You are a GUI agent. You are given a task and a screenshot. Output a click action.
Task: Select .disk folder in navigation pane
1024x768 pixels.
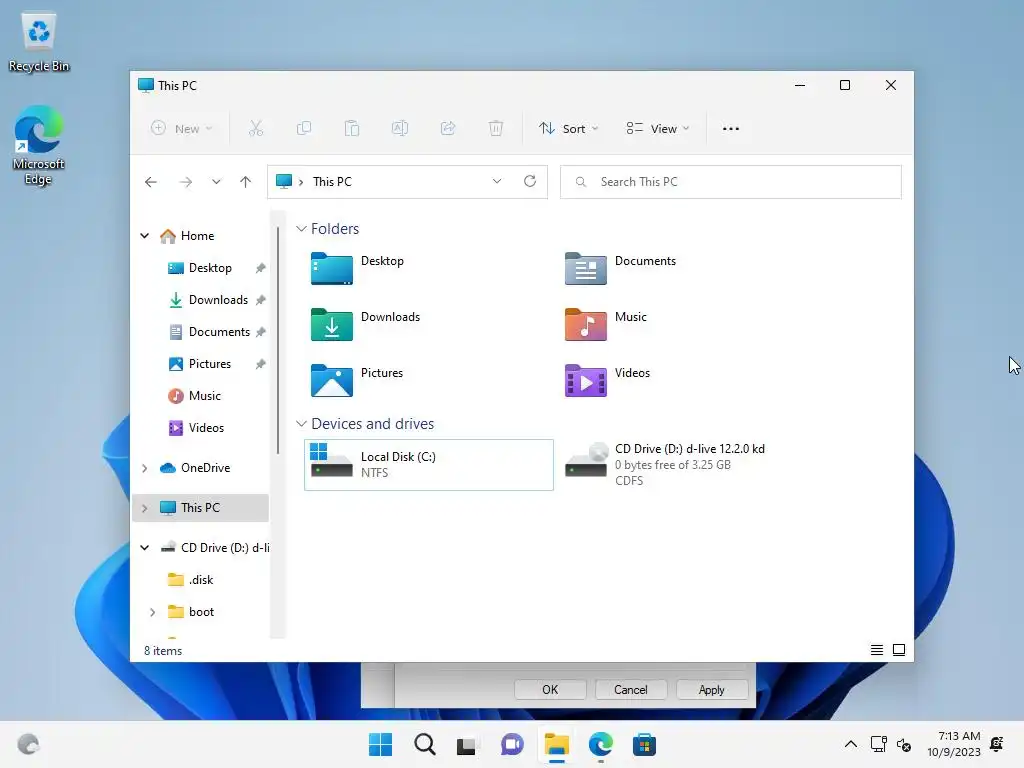pyautogui.click(x=202, y=580)
